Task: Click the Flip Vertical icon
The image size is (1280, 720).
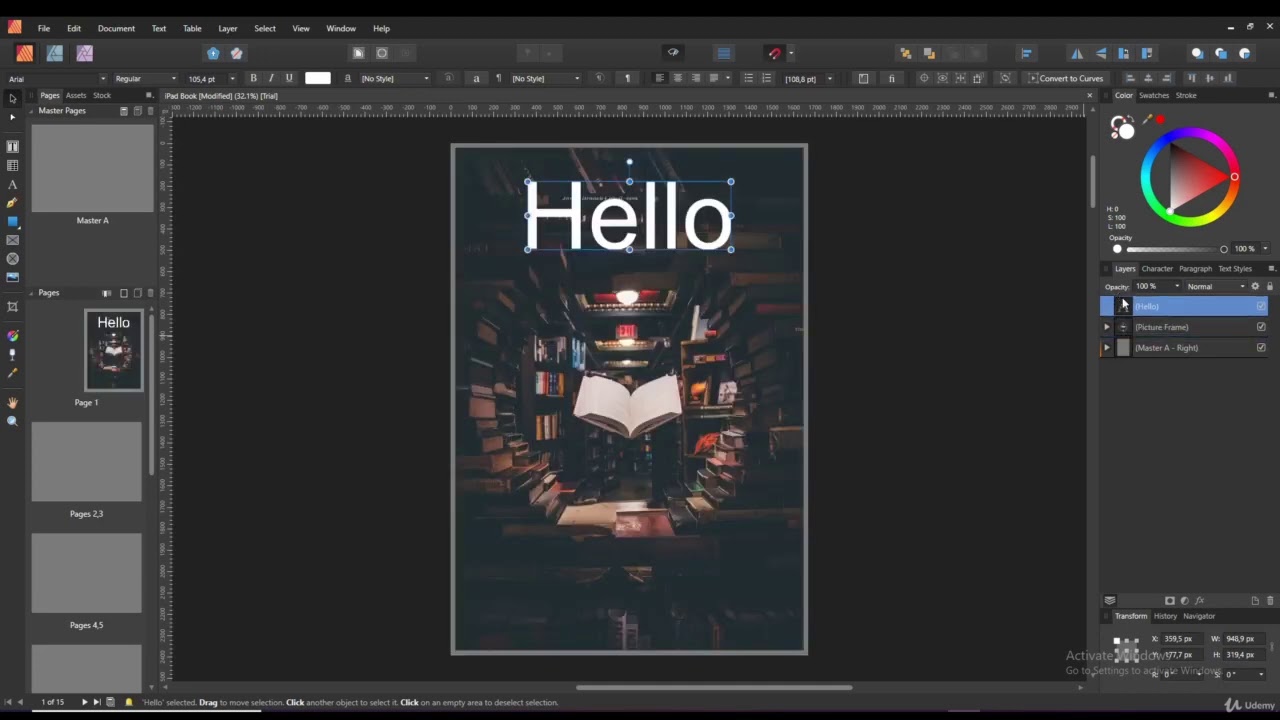Action: (x=1101, y=53)
